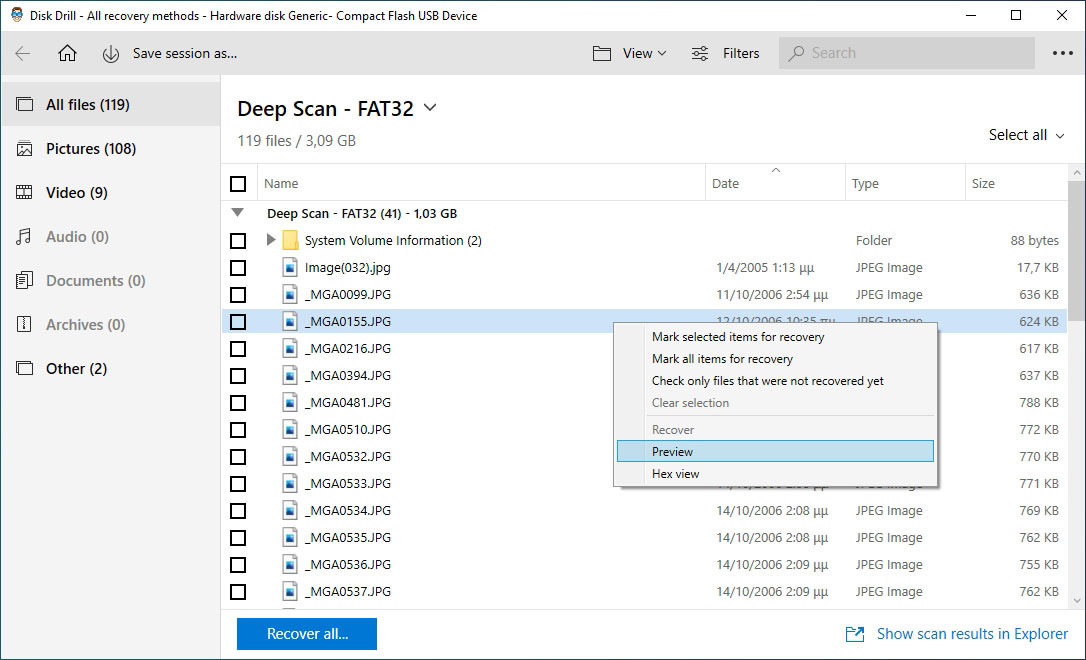Check the _MGA0537.JPG checkbox
This screenshot has width=1086, height=660.
tap(238, 591)
